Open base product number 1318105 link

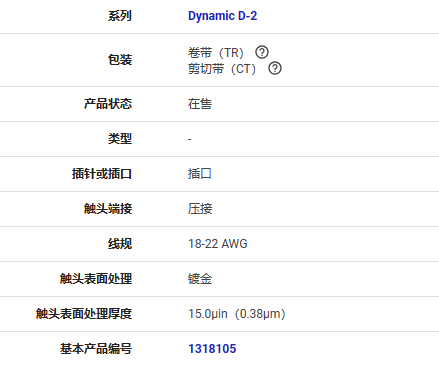212,349
